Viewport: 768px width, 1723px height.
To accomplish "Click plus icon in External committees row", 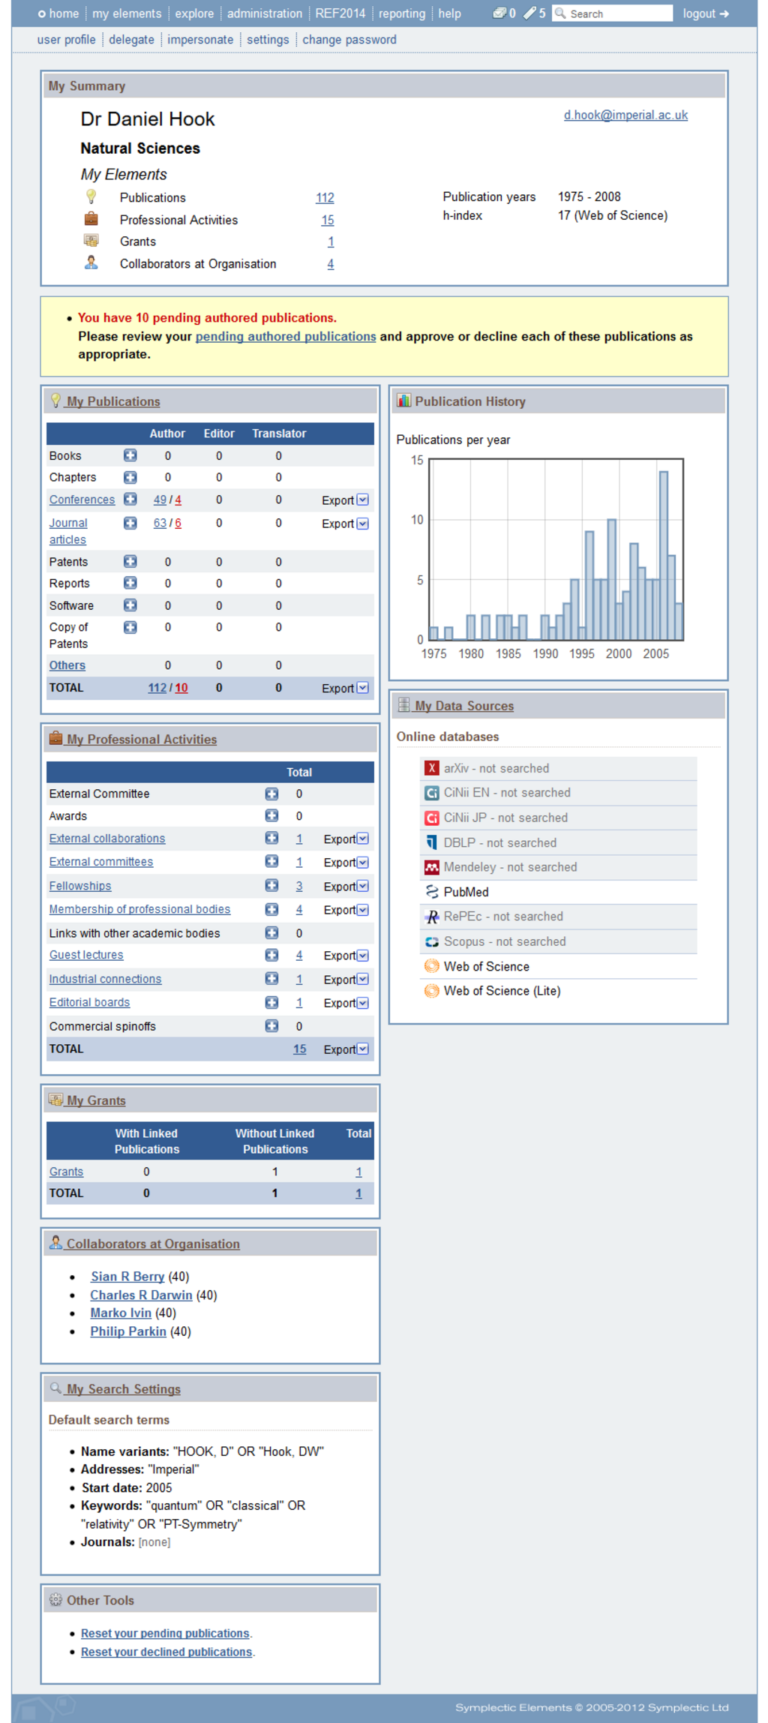I will 271,861.
